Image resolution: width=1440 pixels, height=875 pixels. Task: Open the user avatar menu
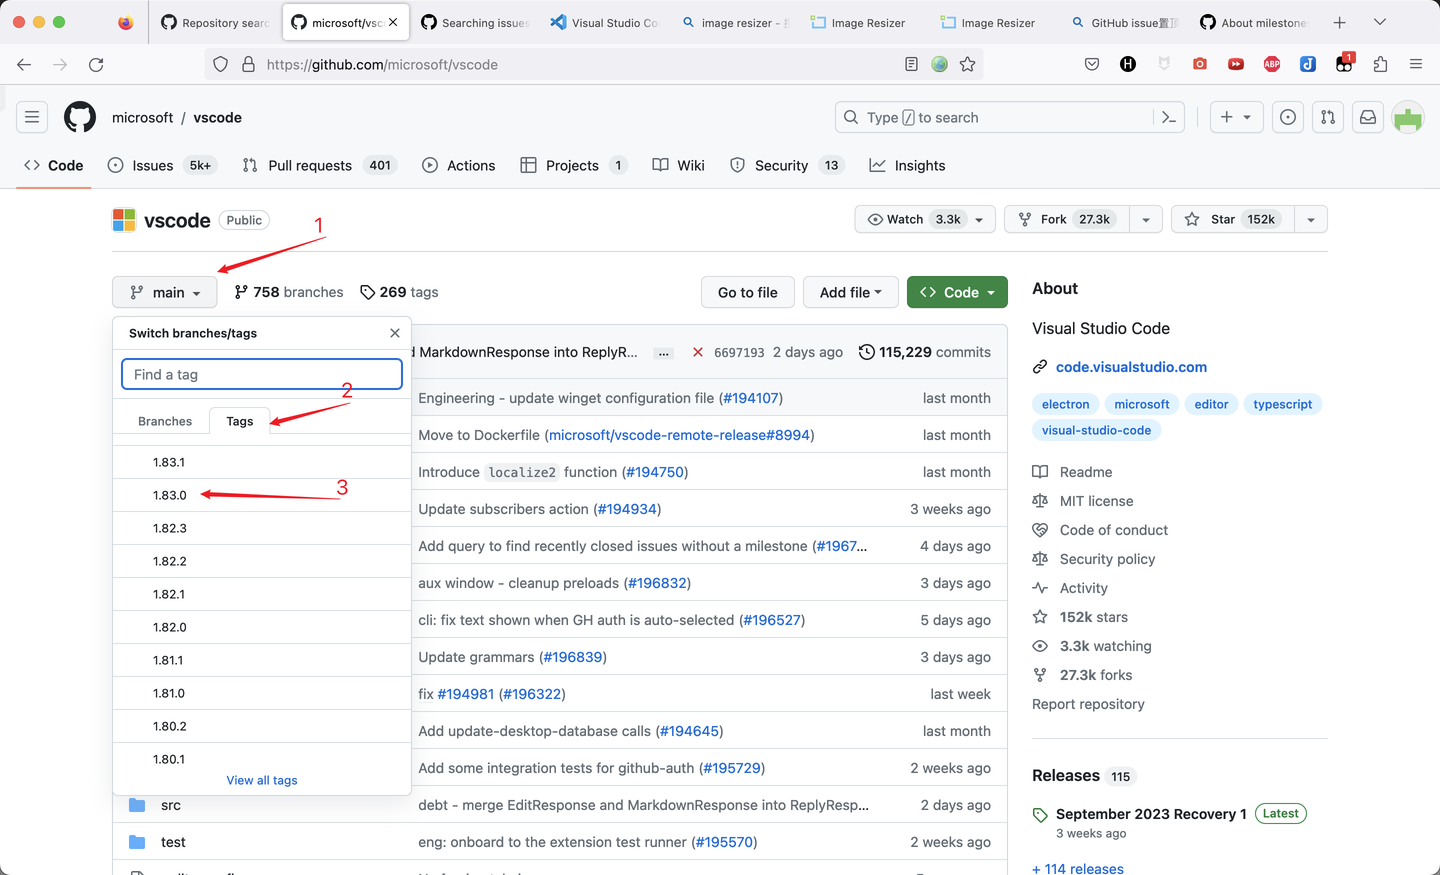(x=1408, y=117)
